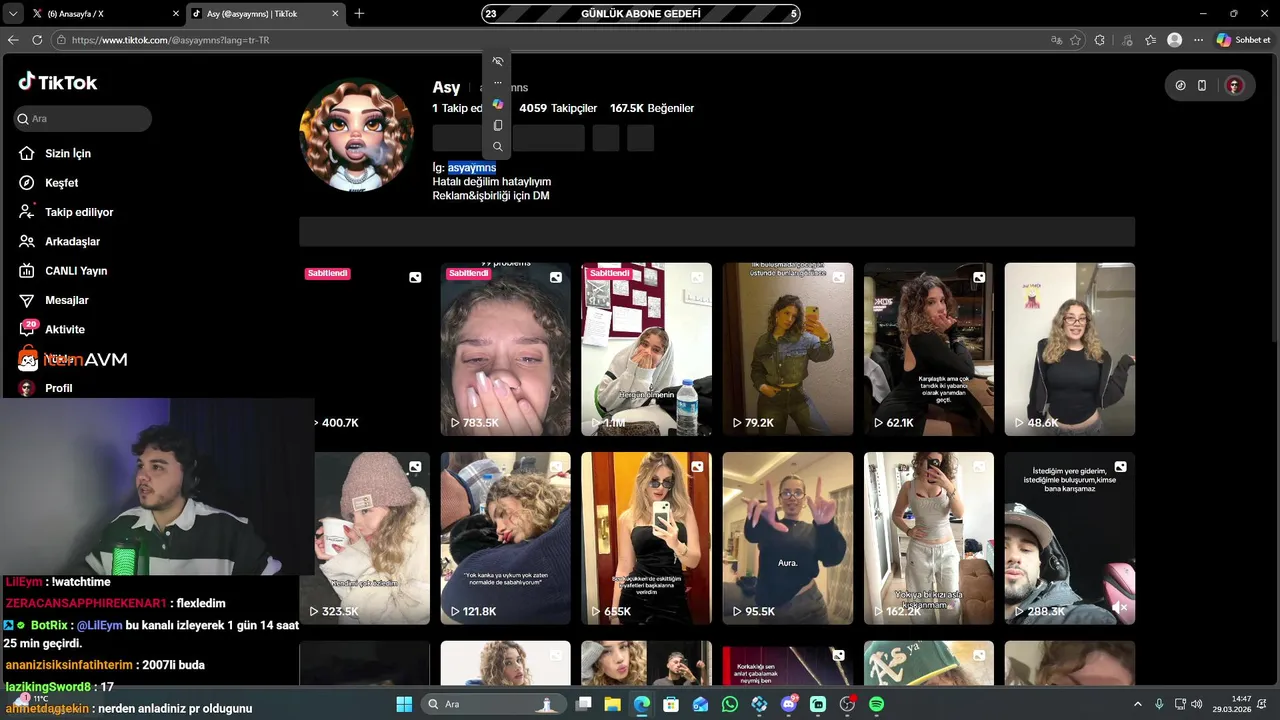Image resolution: width=1280 pixels, height=720 pixels.
Task: Open Edge settings and more menu
Action: click(x=1198, y=40)
